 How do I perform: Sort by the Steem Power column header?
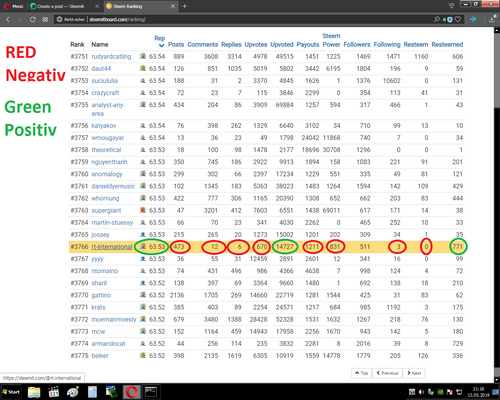[x=331, y=40]
